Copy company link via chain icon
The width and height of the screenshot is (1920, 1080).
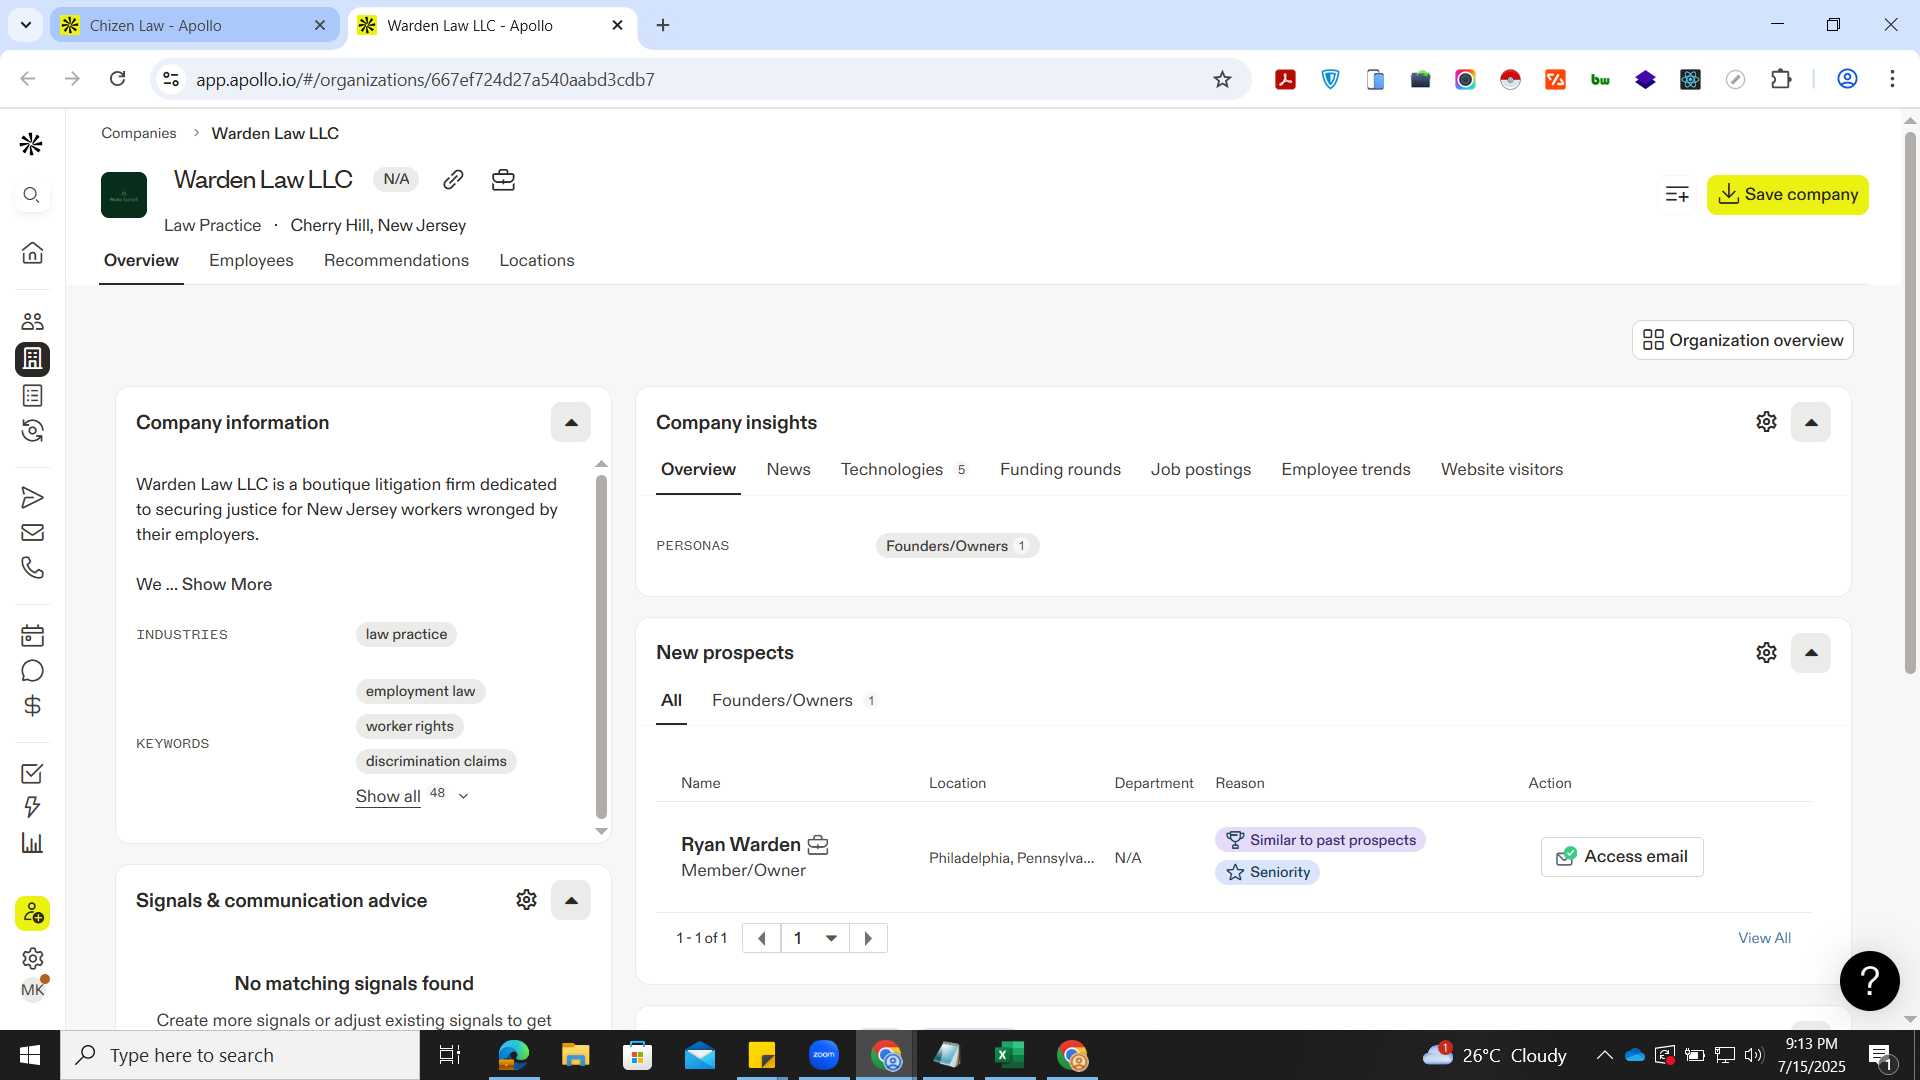click(453, 179)
